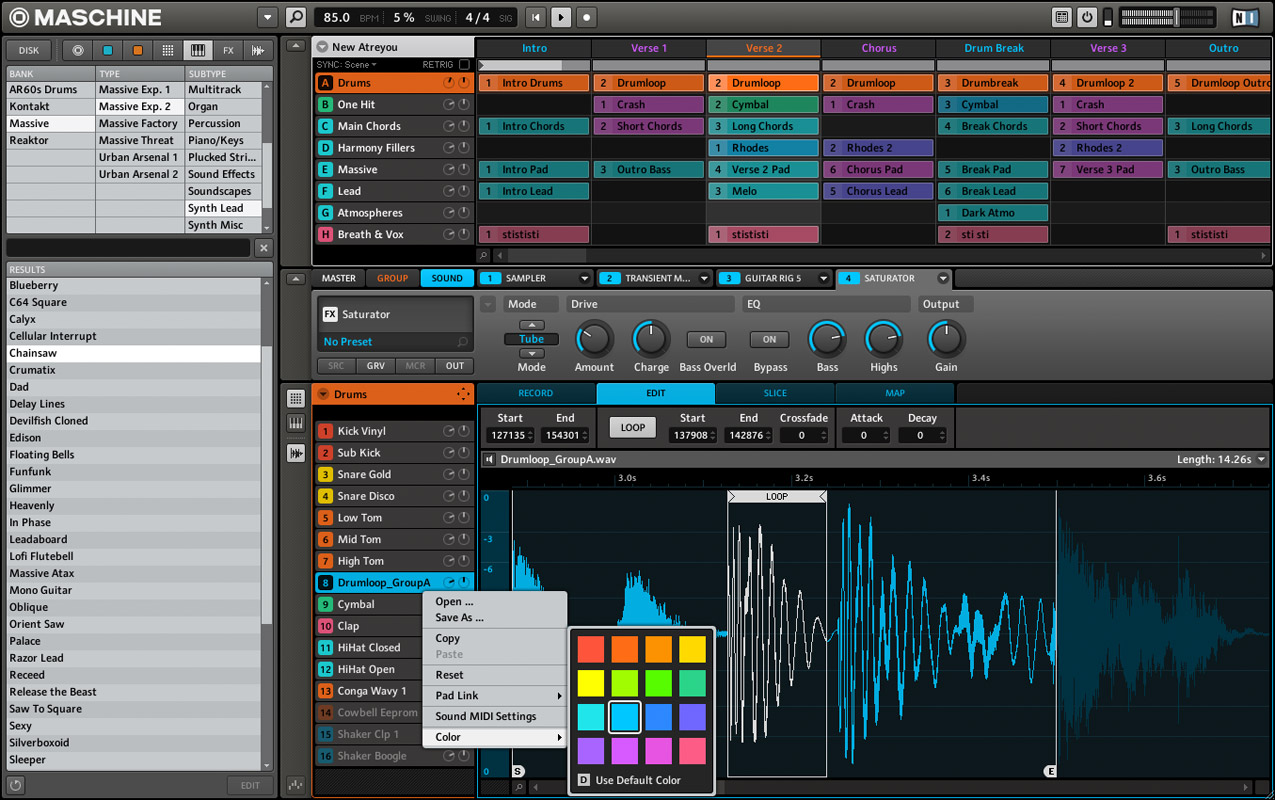Show the sampling view waveform icon
The width and height of the screenshot is (1275, 800).
point(296,453)
